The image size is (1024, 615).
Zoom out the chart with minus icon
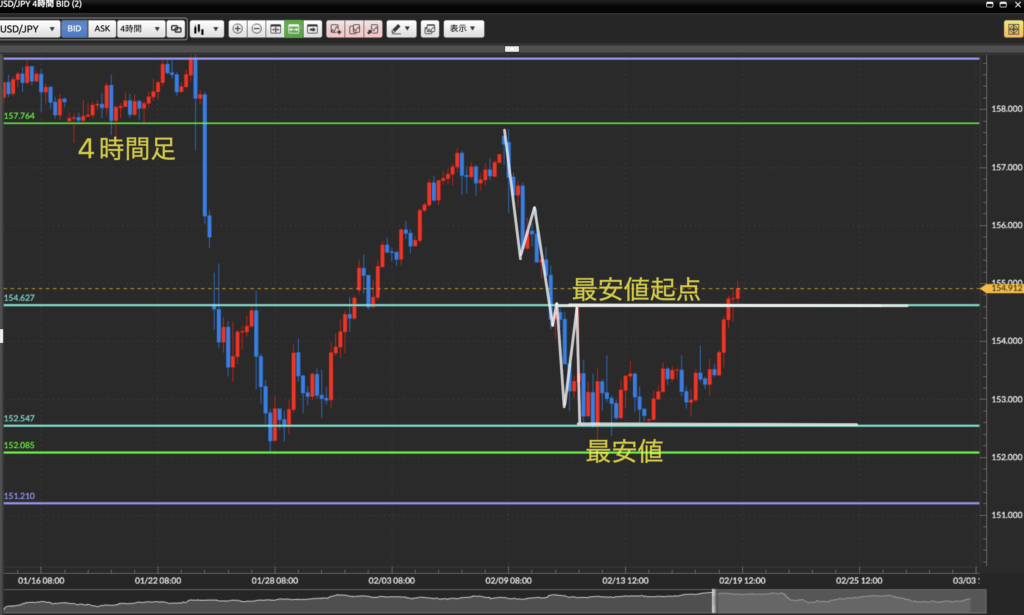(256, 29)
